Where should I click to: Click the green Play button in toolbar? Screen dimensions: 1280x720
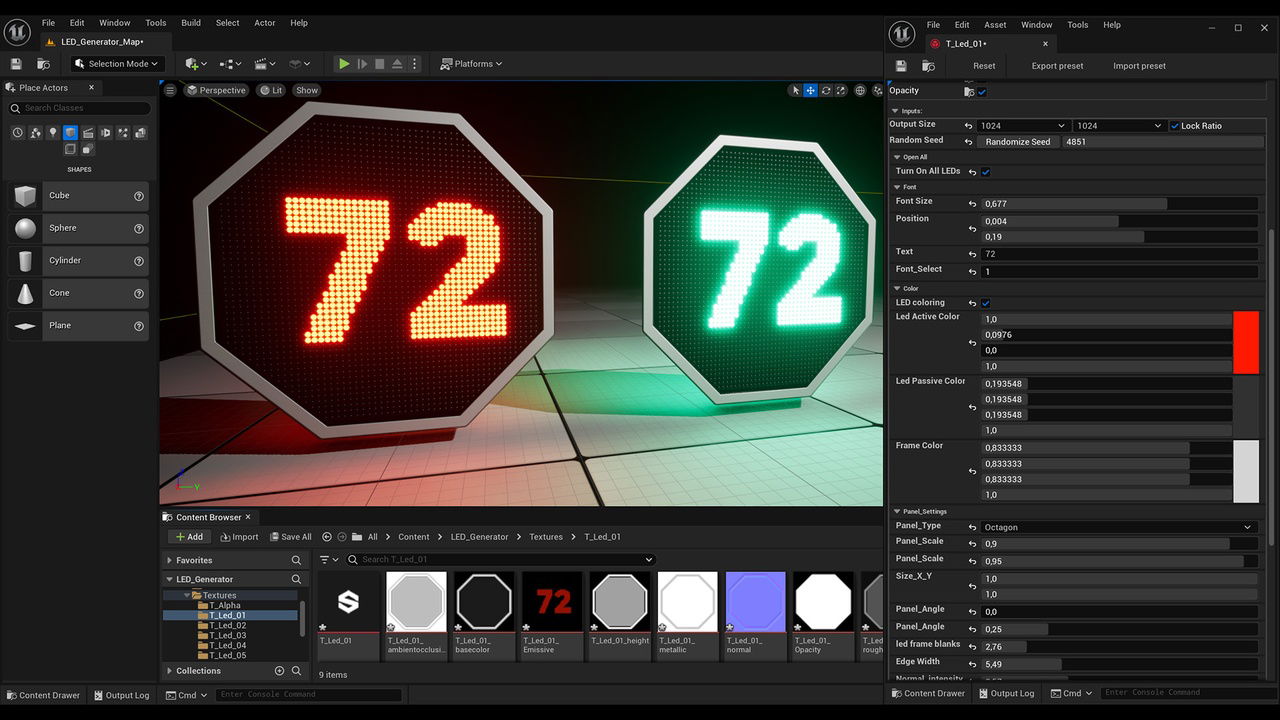pos(344,64)
